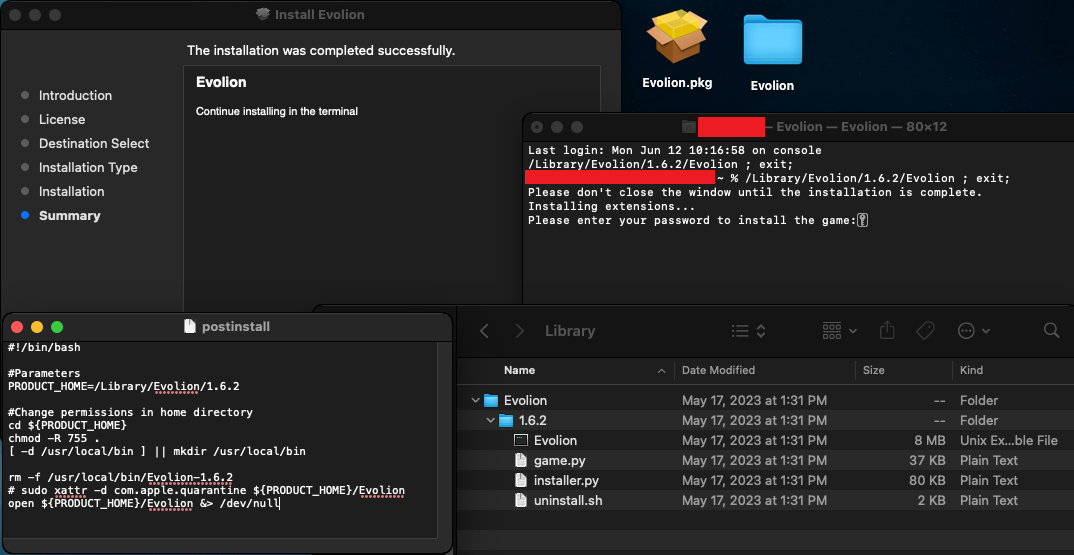Close the postinstall editor window

point(18,327)
